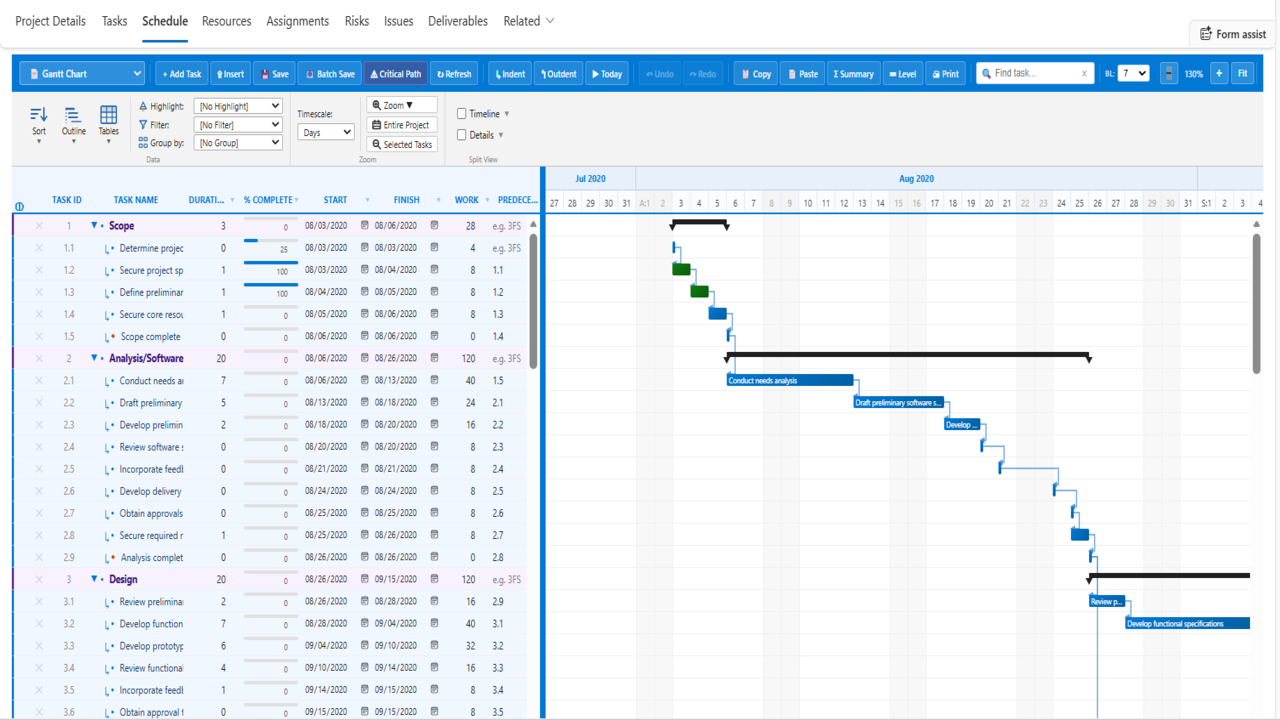The width and height of the screenshot is (1280, 720).
Task: Open the Gantt Chart view dropdown
Action: pyautogui.click(x=82, y=74)
